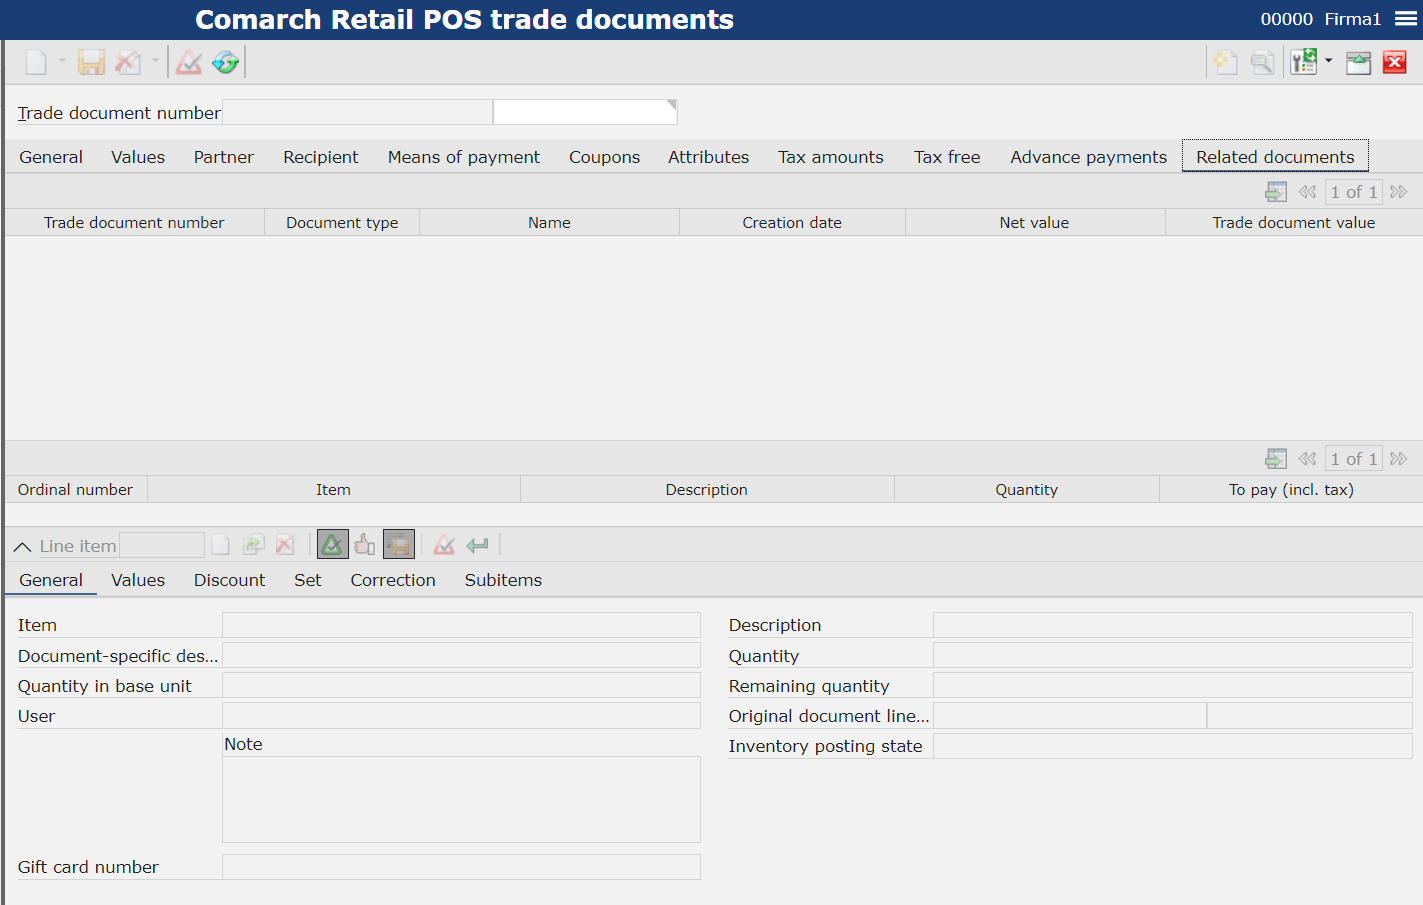
Task: Click the red check triangle icon in line toolbar
Action: pyautogui.click(x=445, y=545)
